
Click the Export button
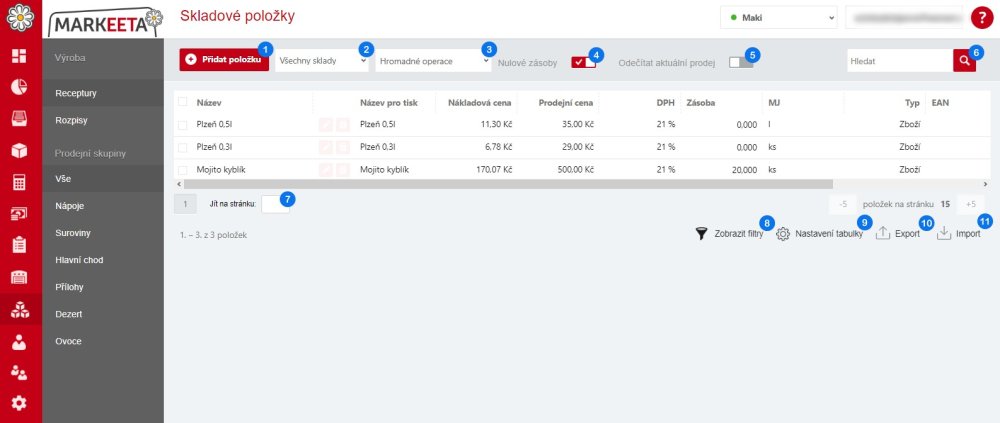[898, 234]
